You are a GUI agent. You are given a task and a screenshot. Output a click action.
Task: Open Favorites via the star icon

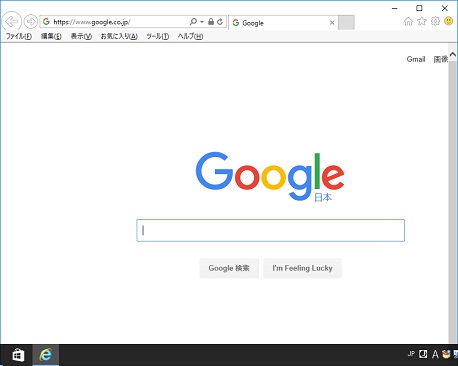[x=422, y=22]
